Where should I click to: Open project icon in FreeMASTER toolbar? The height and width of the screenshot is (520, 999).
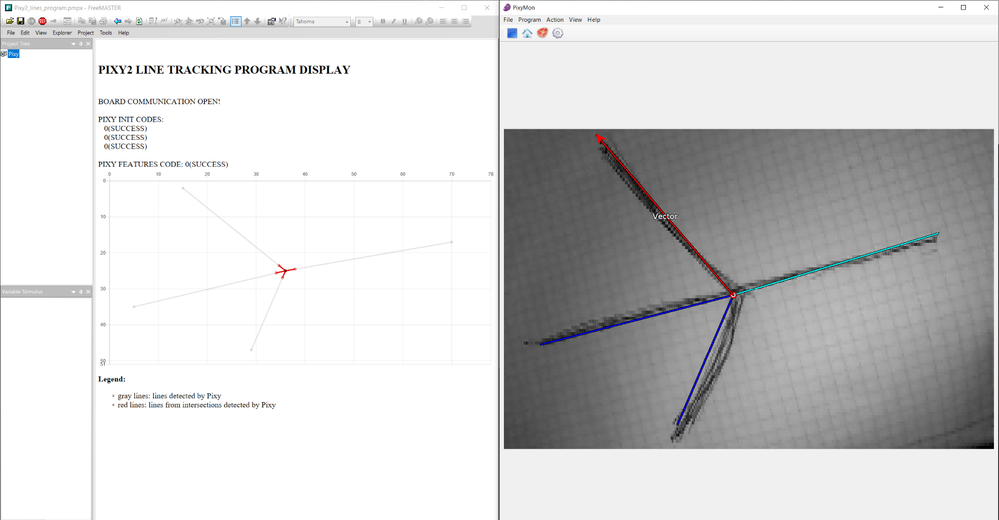tap(10, 21)
